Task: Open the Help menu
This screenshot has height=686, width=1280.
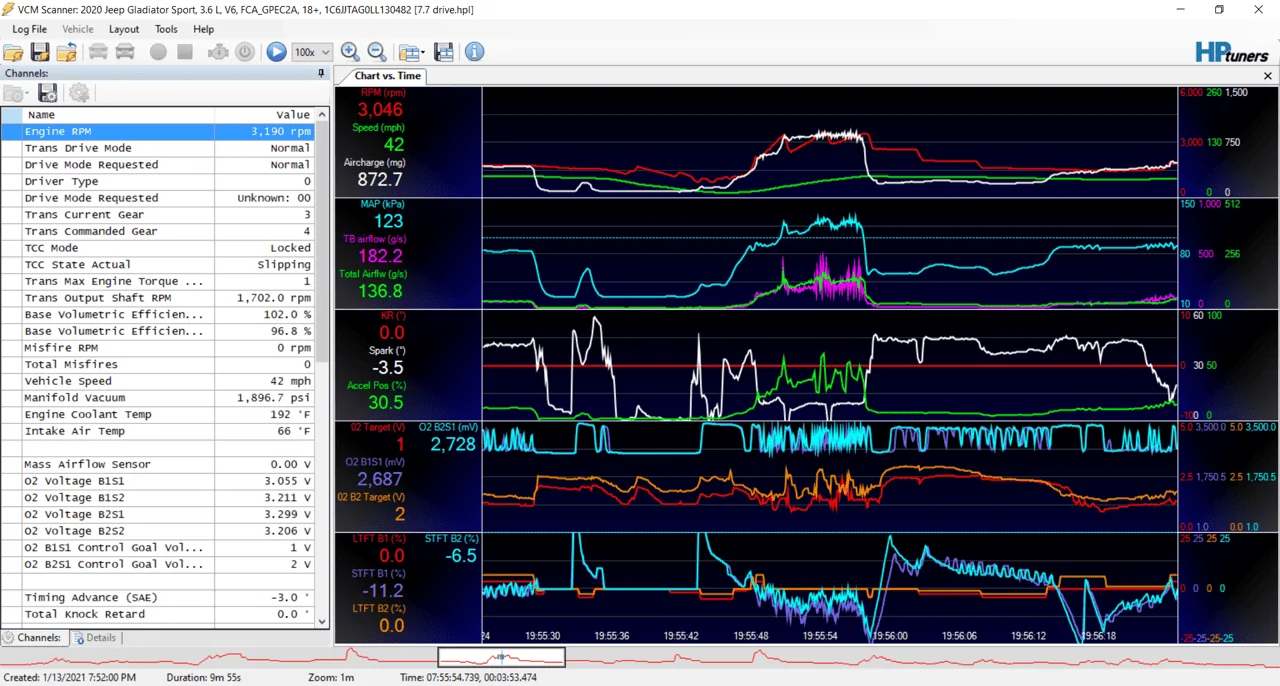Action: tap(203, 29)
